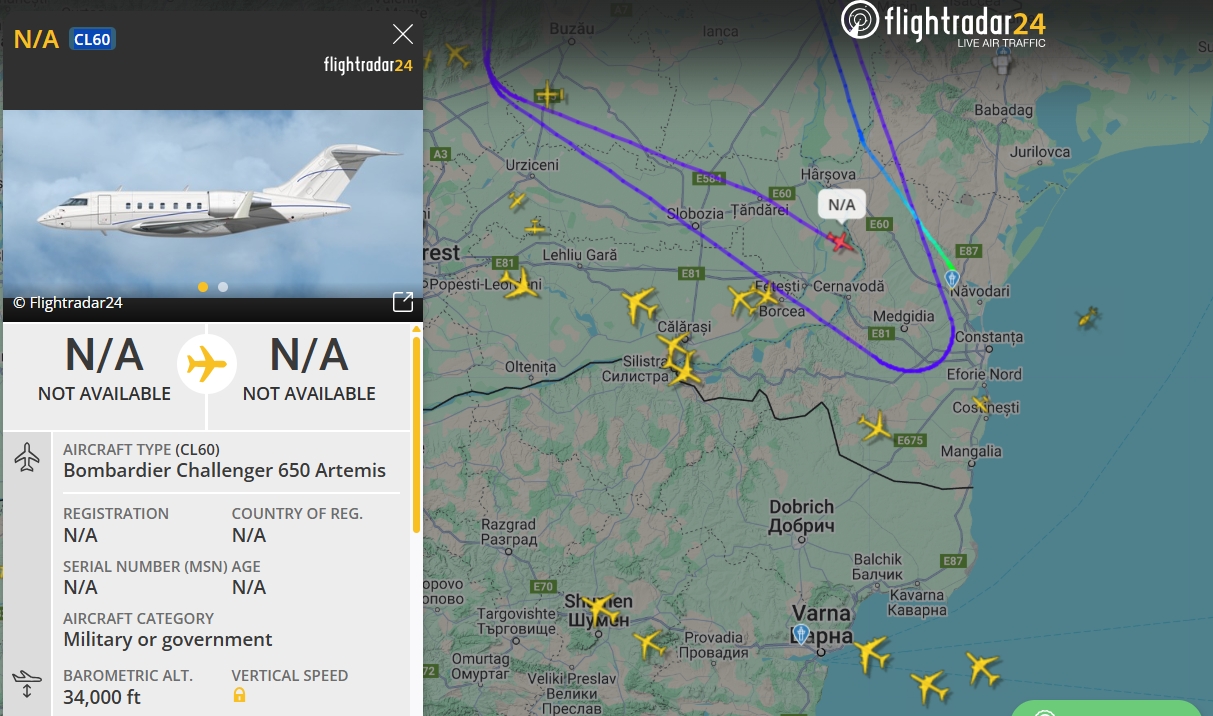Close the N/A flight details panel
Screen dimensions: 1213x716
403,35
